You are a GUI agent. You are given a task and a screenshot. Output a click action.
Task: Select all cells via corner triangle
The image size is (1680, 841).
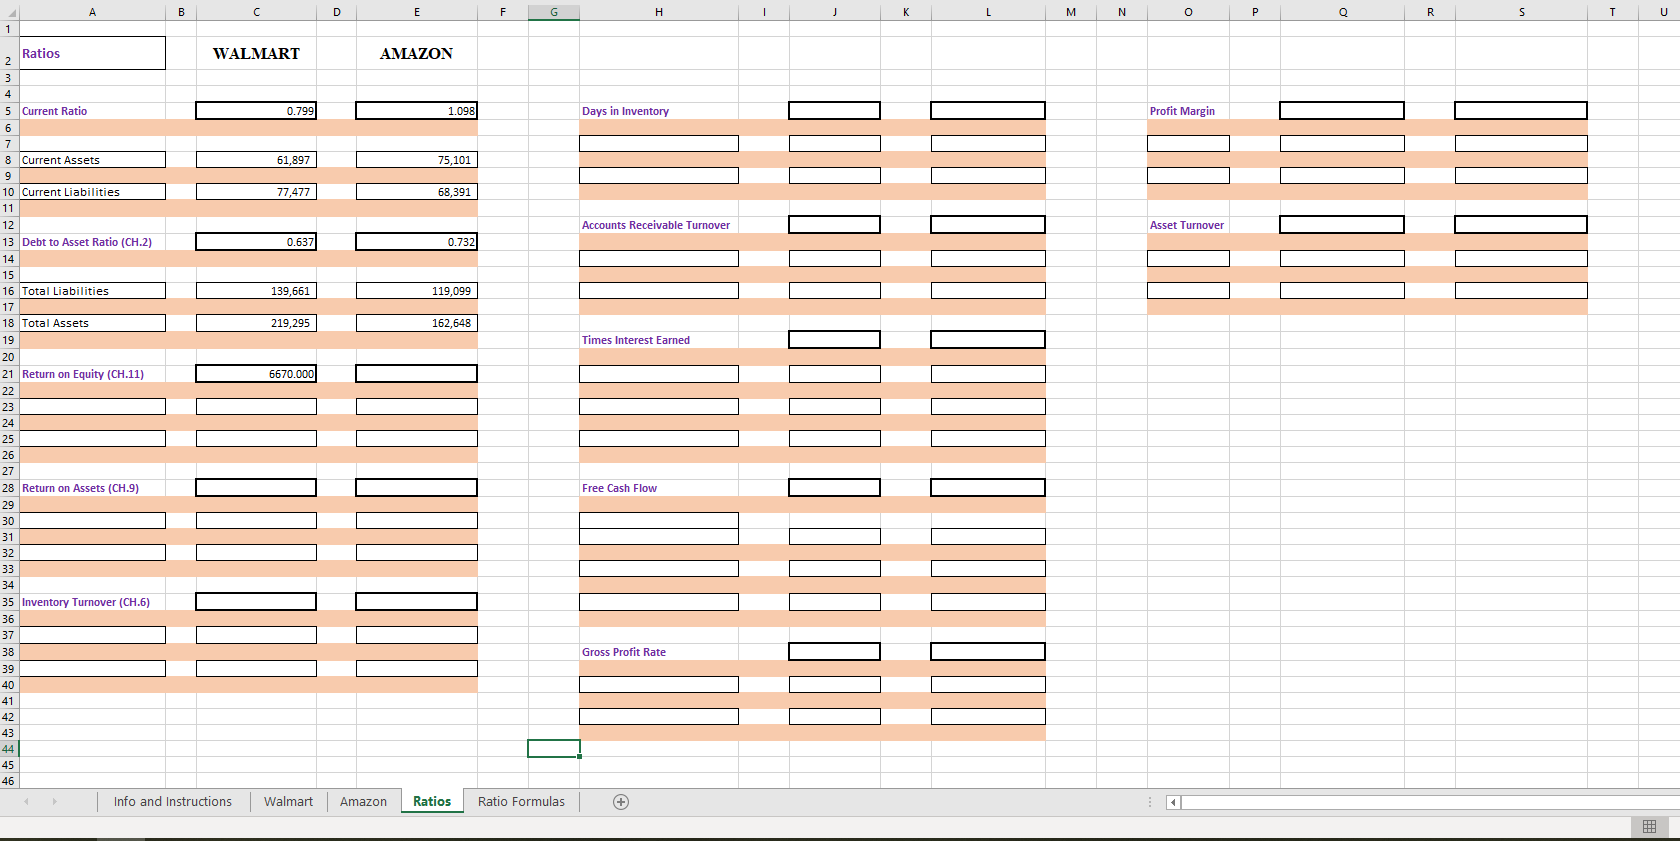[x=8, y=12]
